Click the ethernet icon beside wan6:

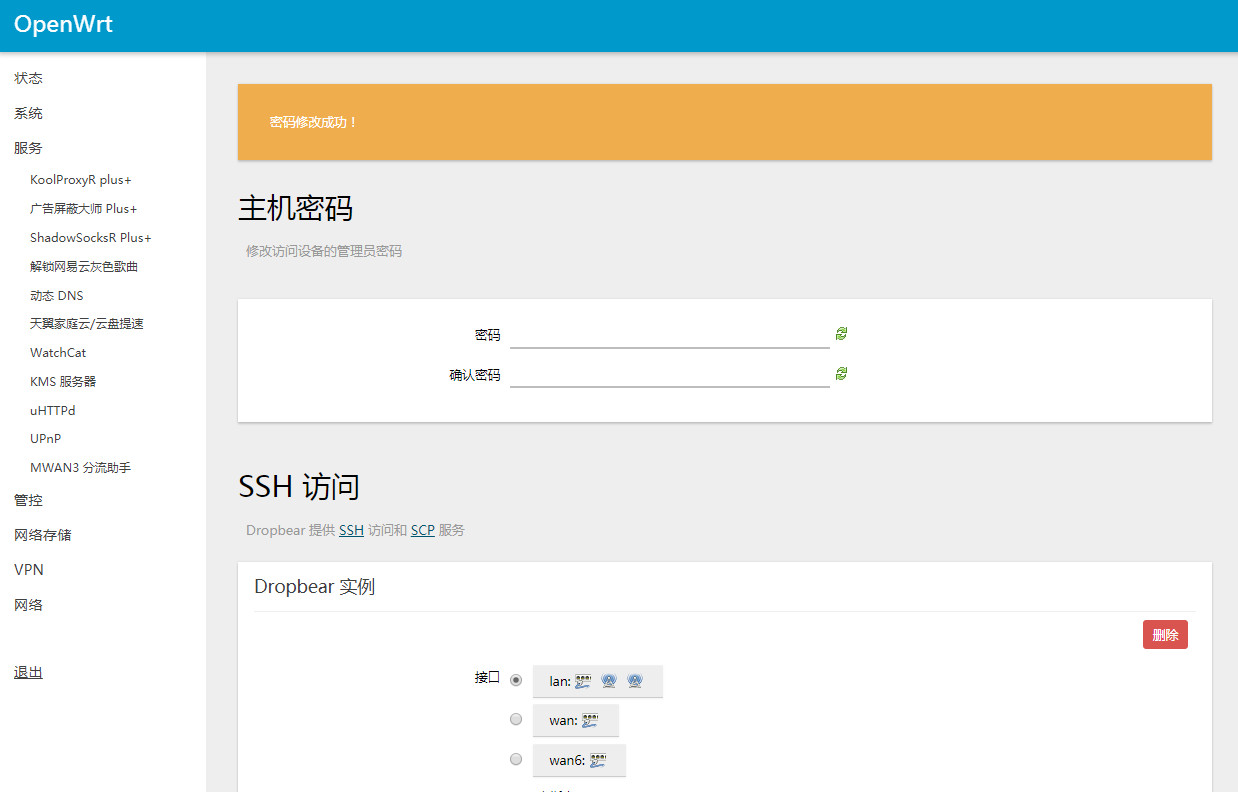[598, 760]
